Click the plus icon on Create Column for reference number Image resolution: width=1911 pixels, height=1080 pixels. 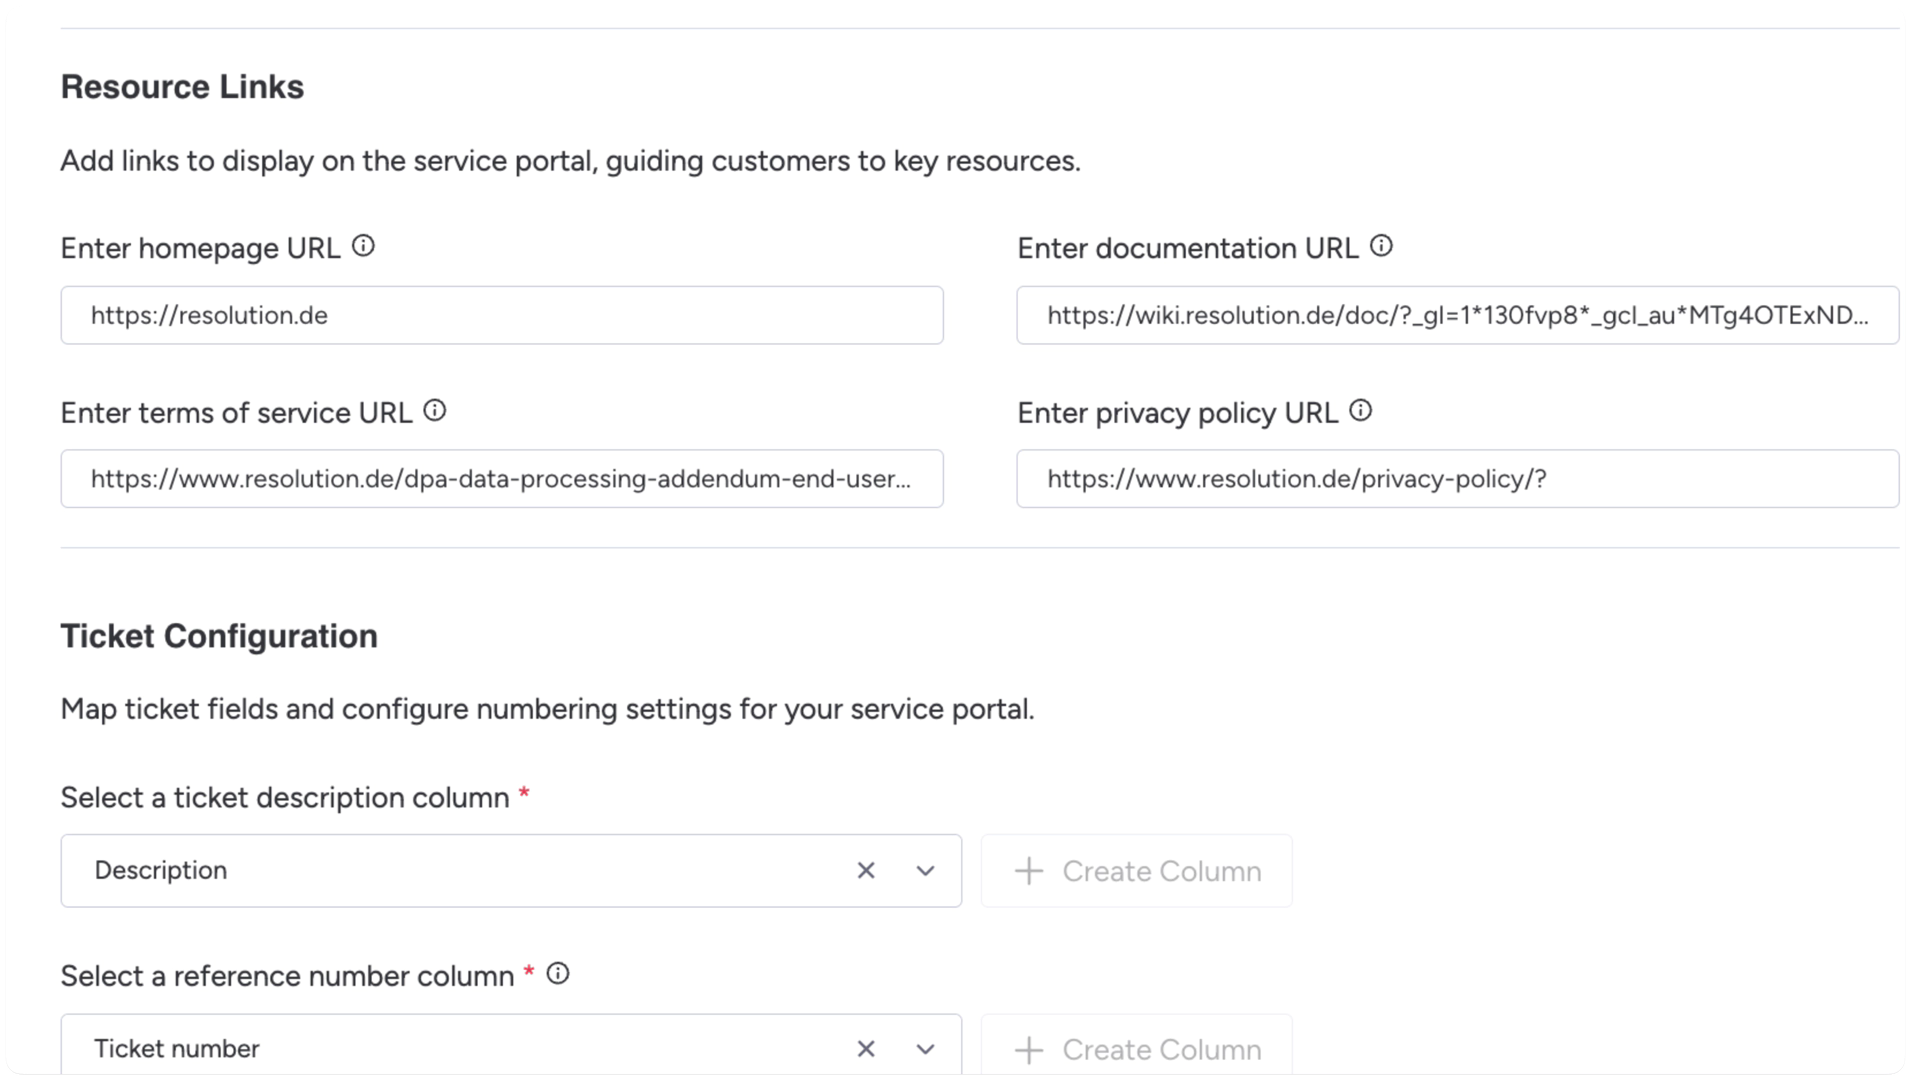click(1028, 1049)
